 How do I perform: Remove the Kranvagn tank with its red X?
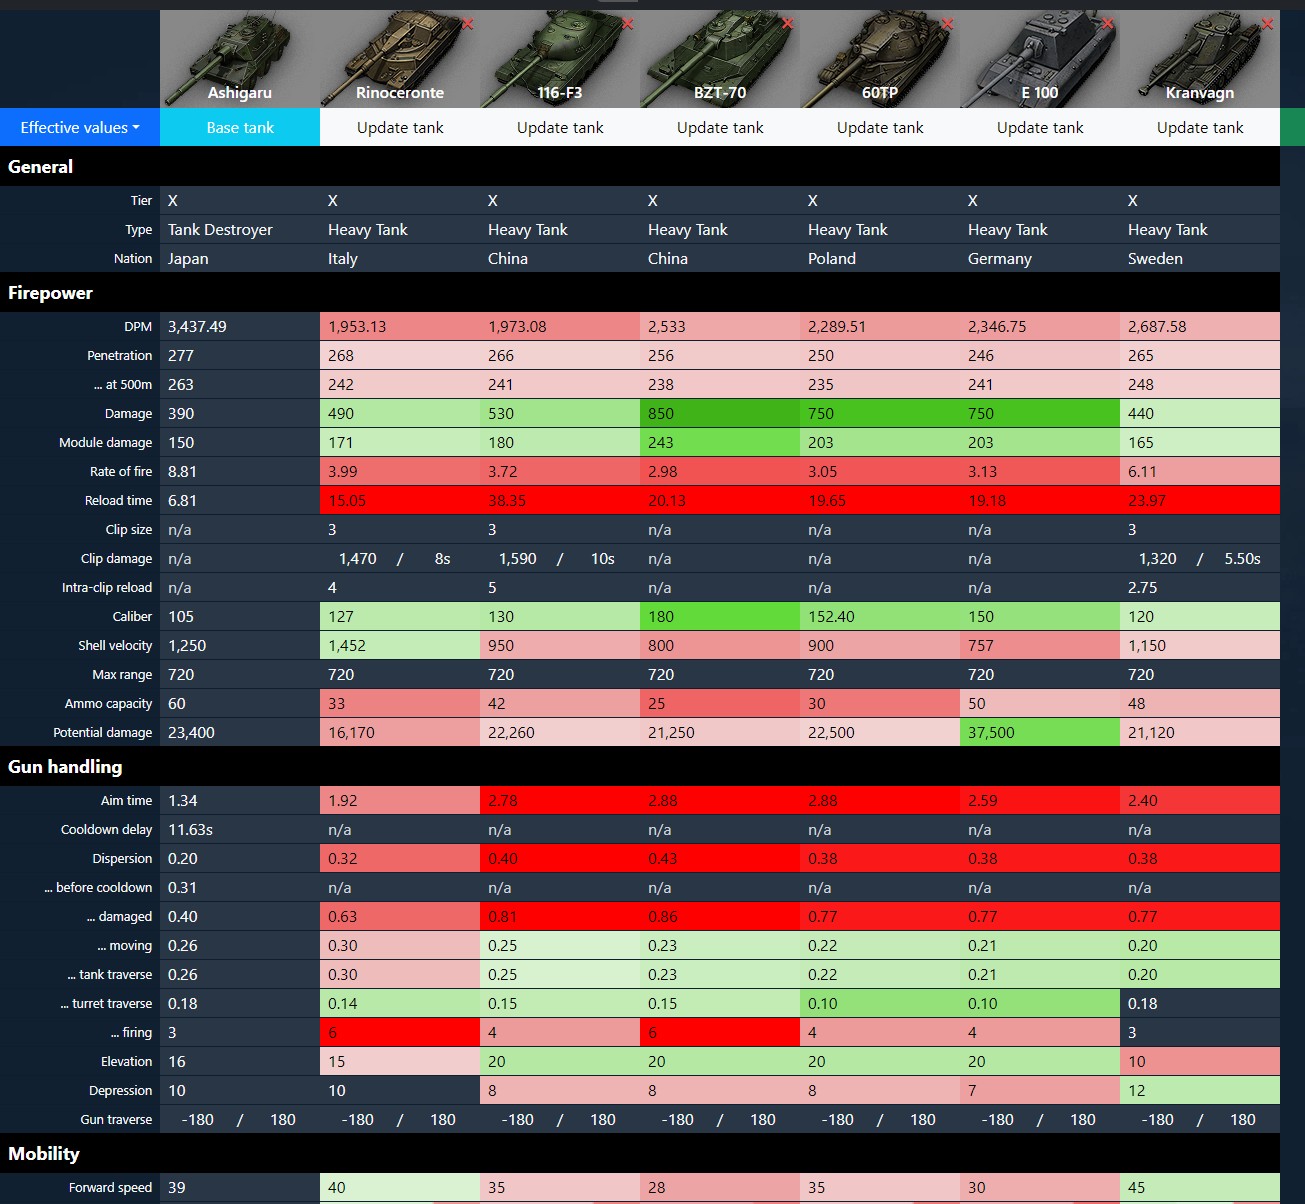[1268, 24]
